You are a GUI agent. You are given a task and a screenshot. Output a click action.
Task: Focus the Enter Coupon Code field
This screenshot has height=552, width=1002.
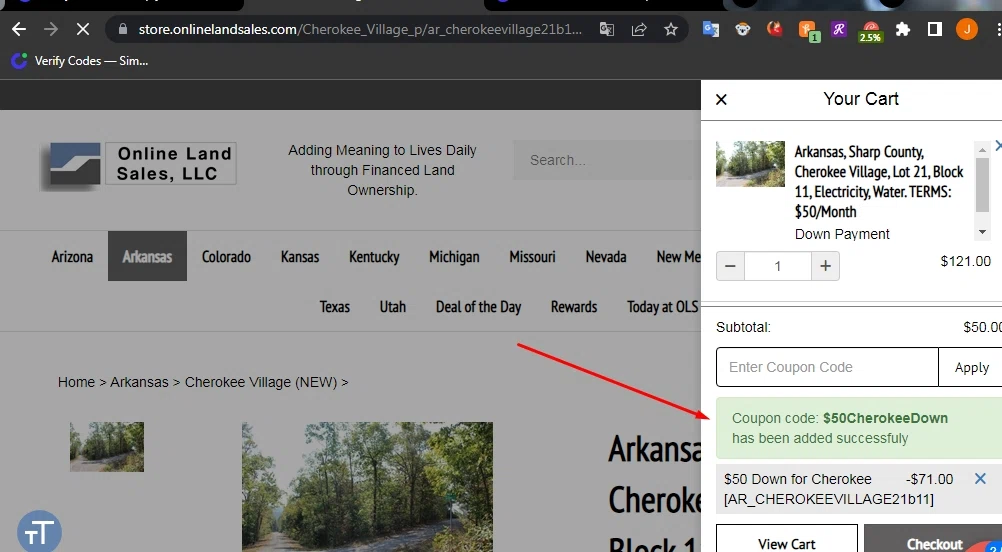pos(827,367)
